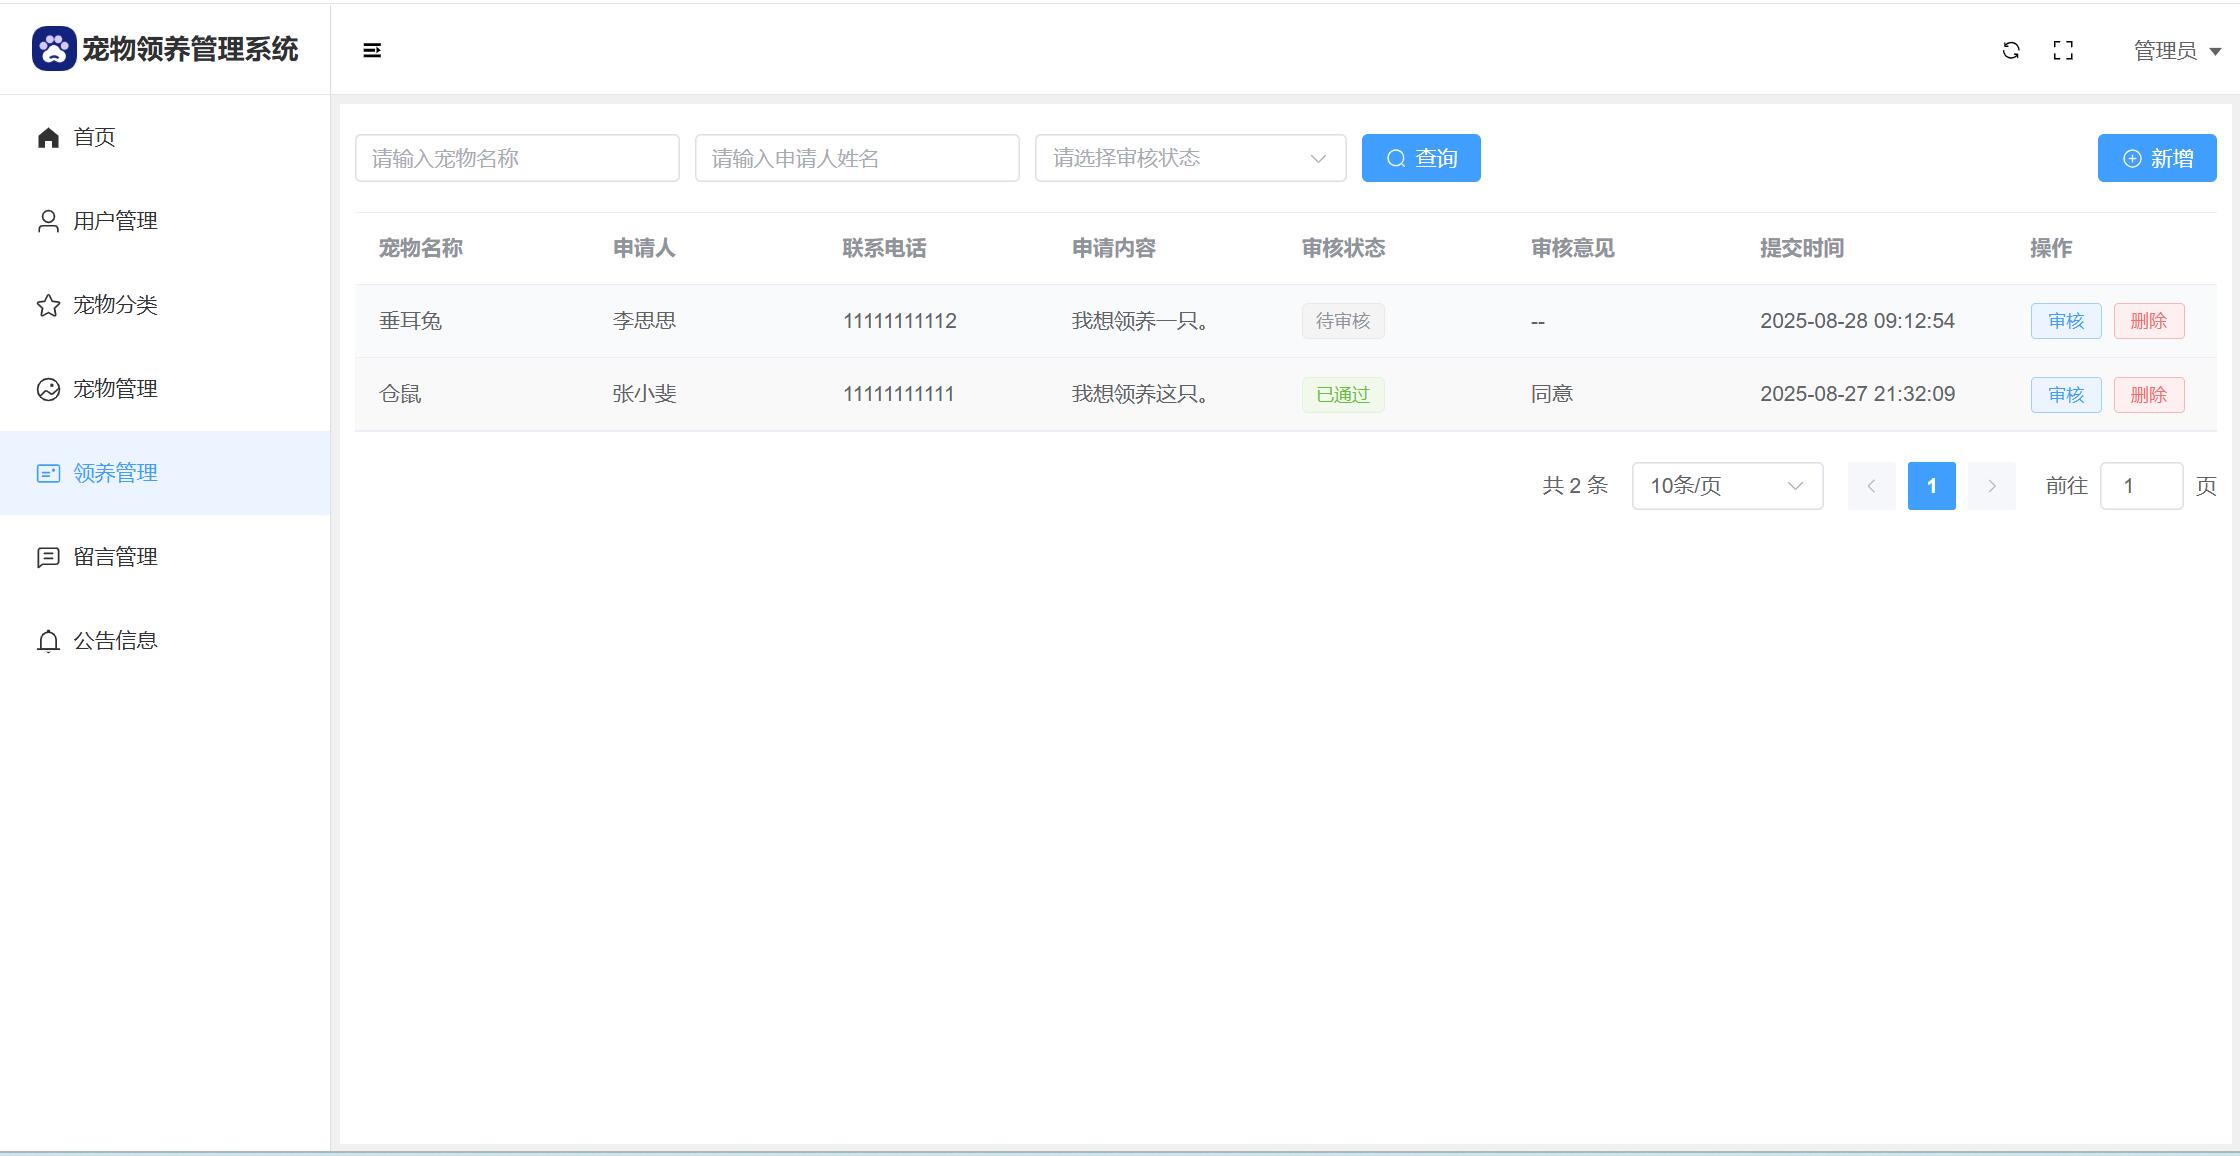The height and width of the screenshot is (1156, 2240).
Task: Click 审核 for the 垂耳兔 row
Action: (2065, 321)
